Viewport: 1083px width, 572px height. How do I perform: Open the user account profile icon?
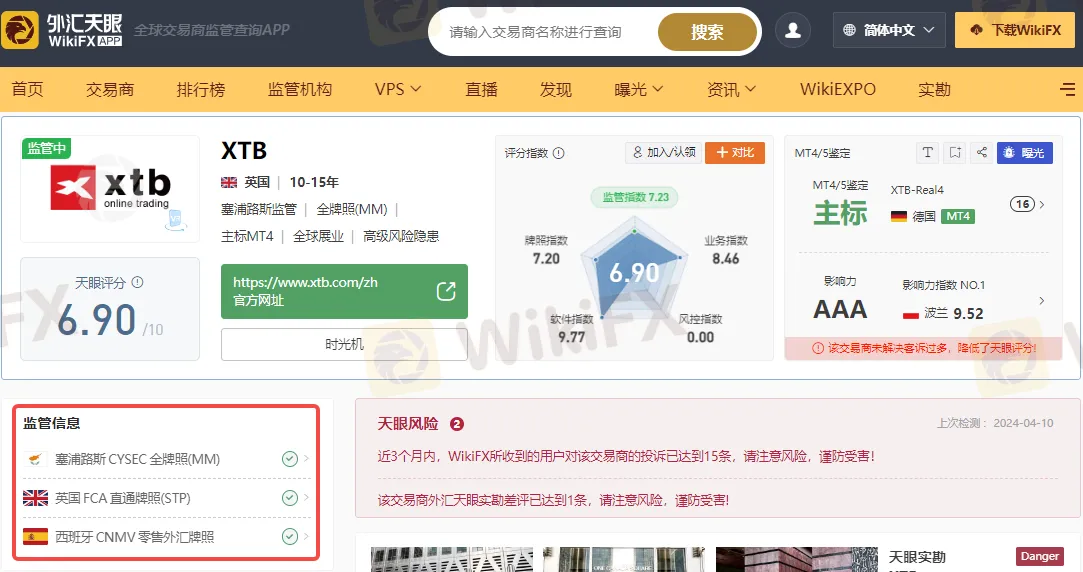coord(793,30)
